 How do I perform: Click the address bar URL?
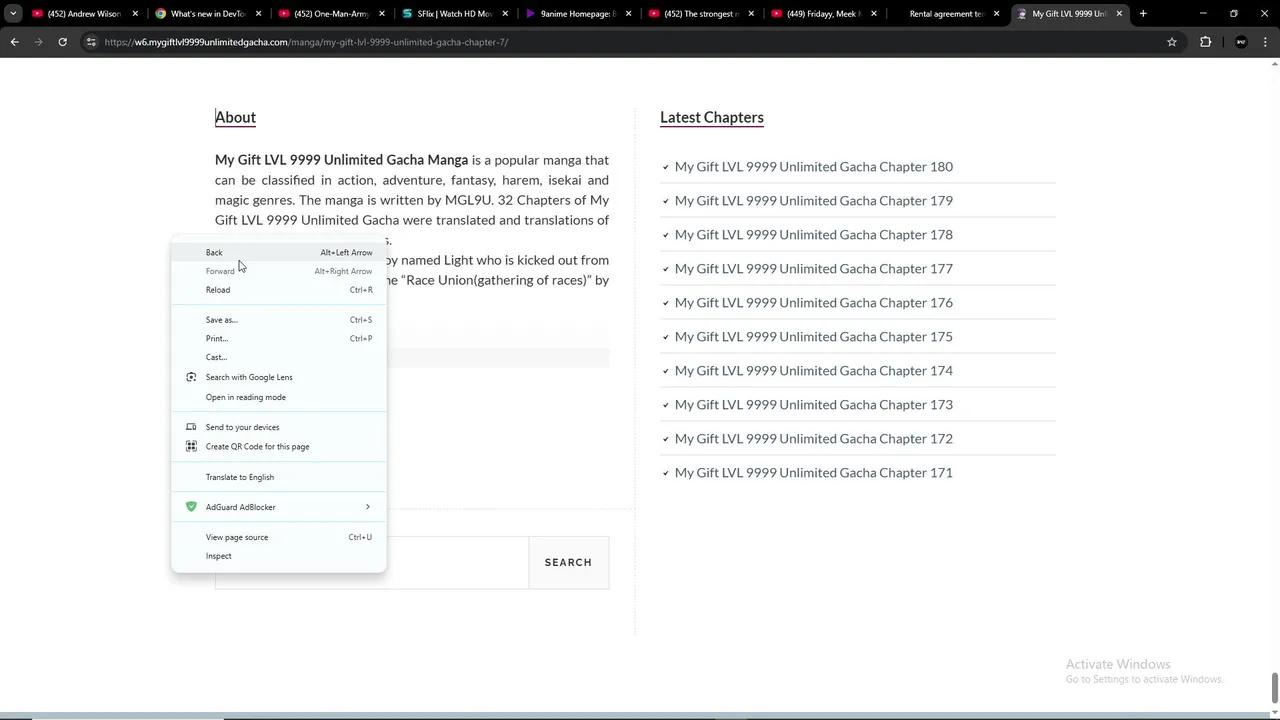point(307,42)
